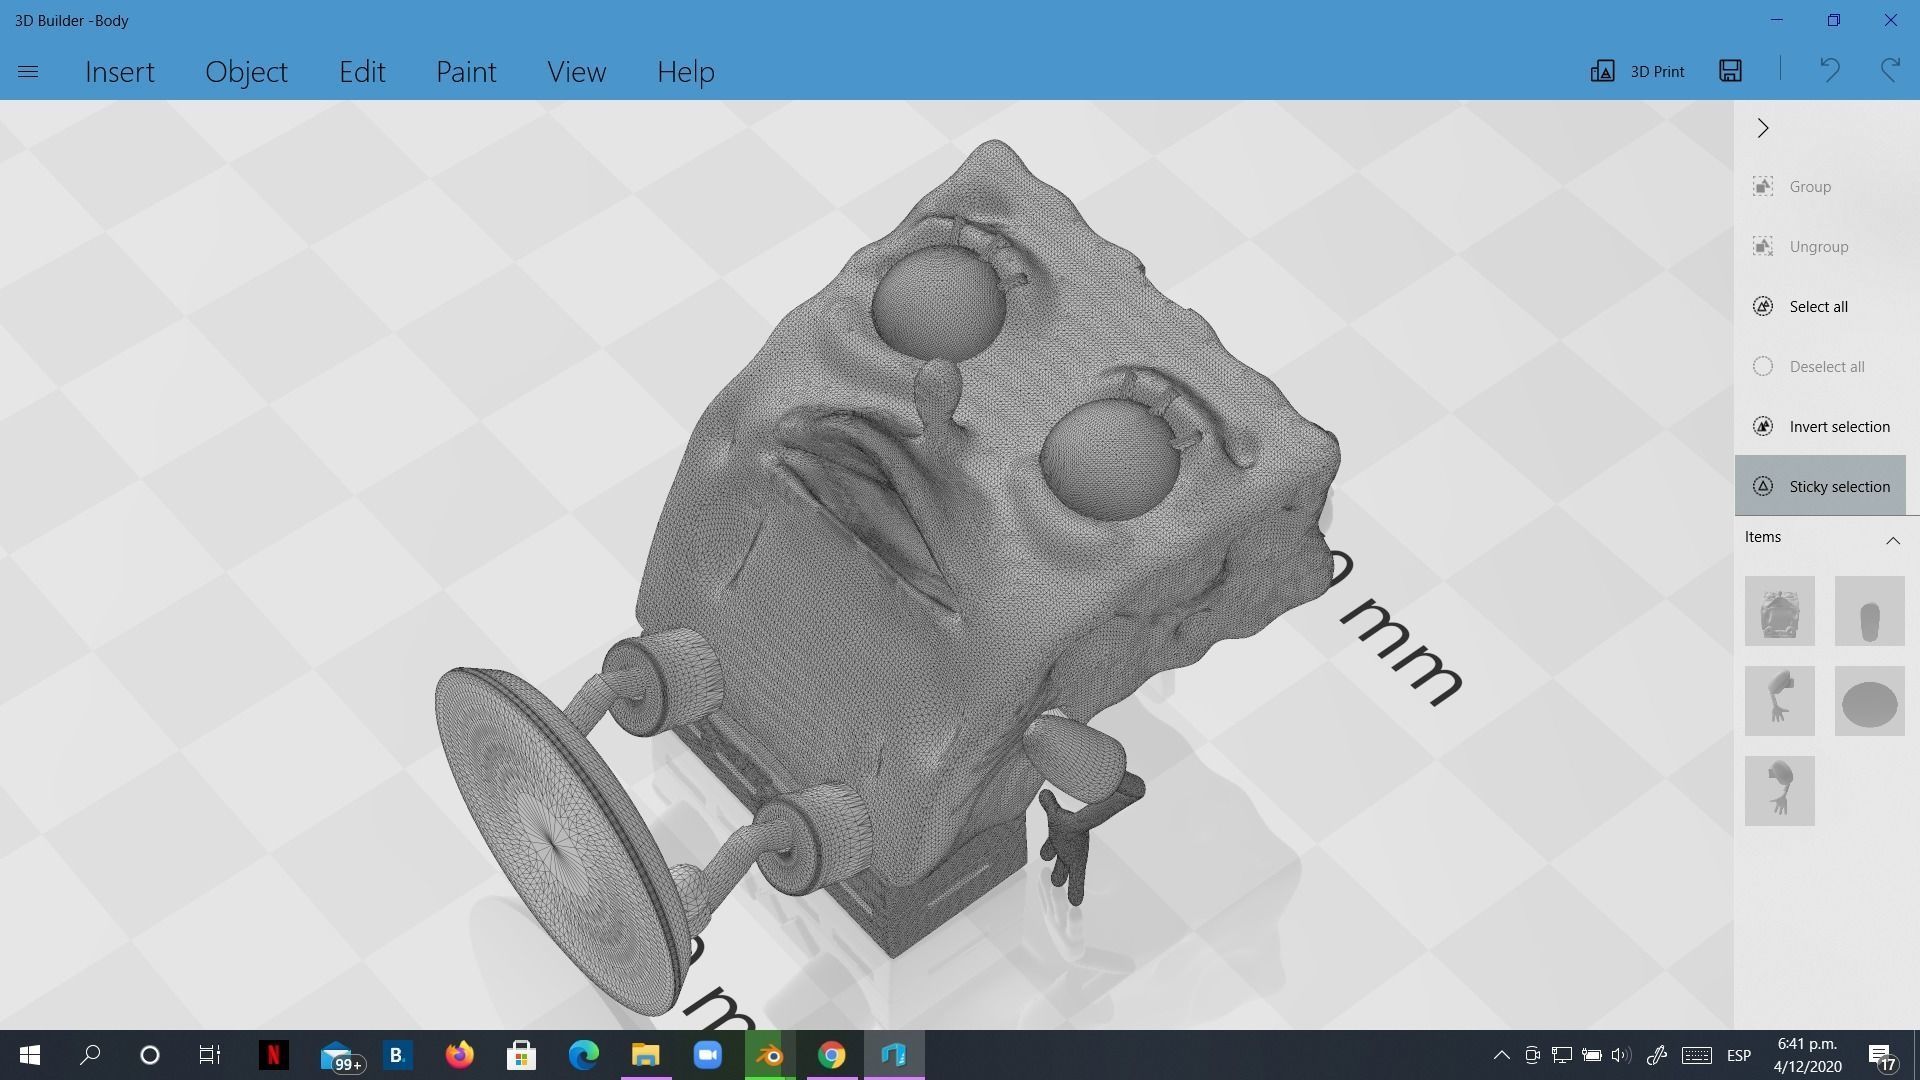Click Invert selection
This screenshot has width=1920, height=1080.
click(x=1820, y=427)
